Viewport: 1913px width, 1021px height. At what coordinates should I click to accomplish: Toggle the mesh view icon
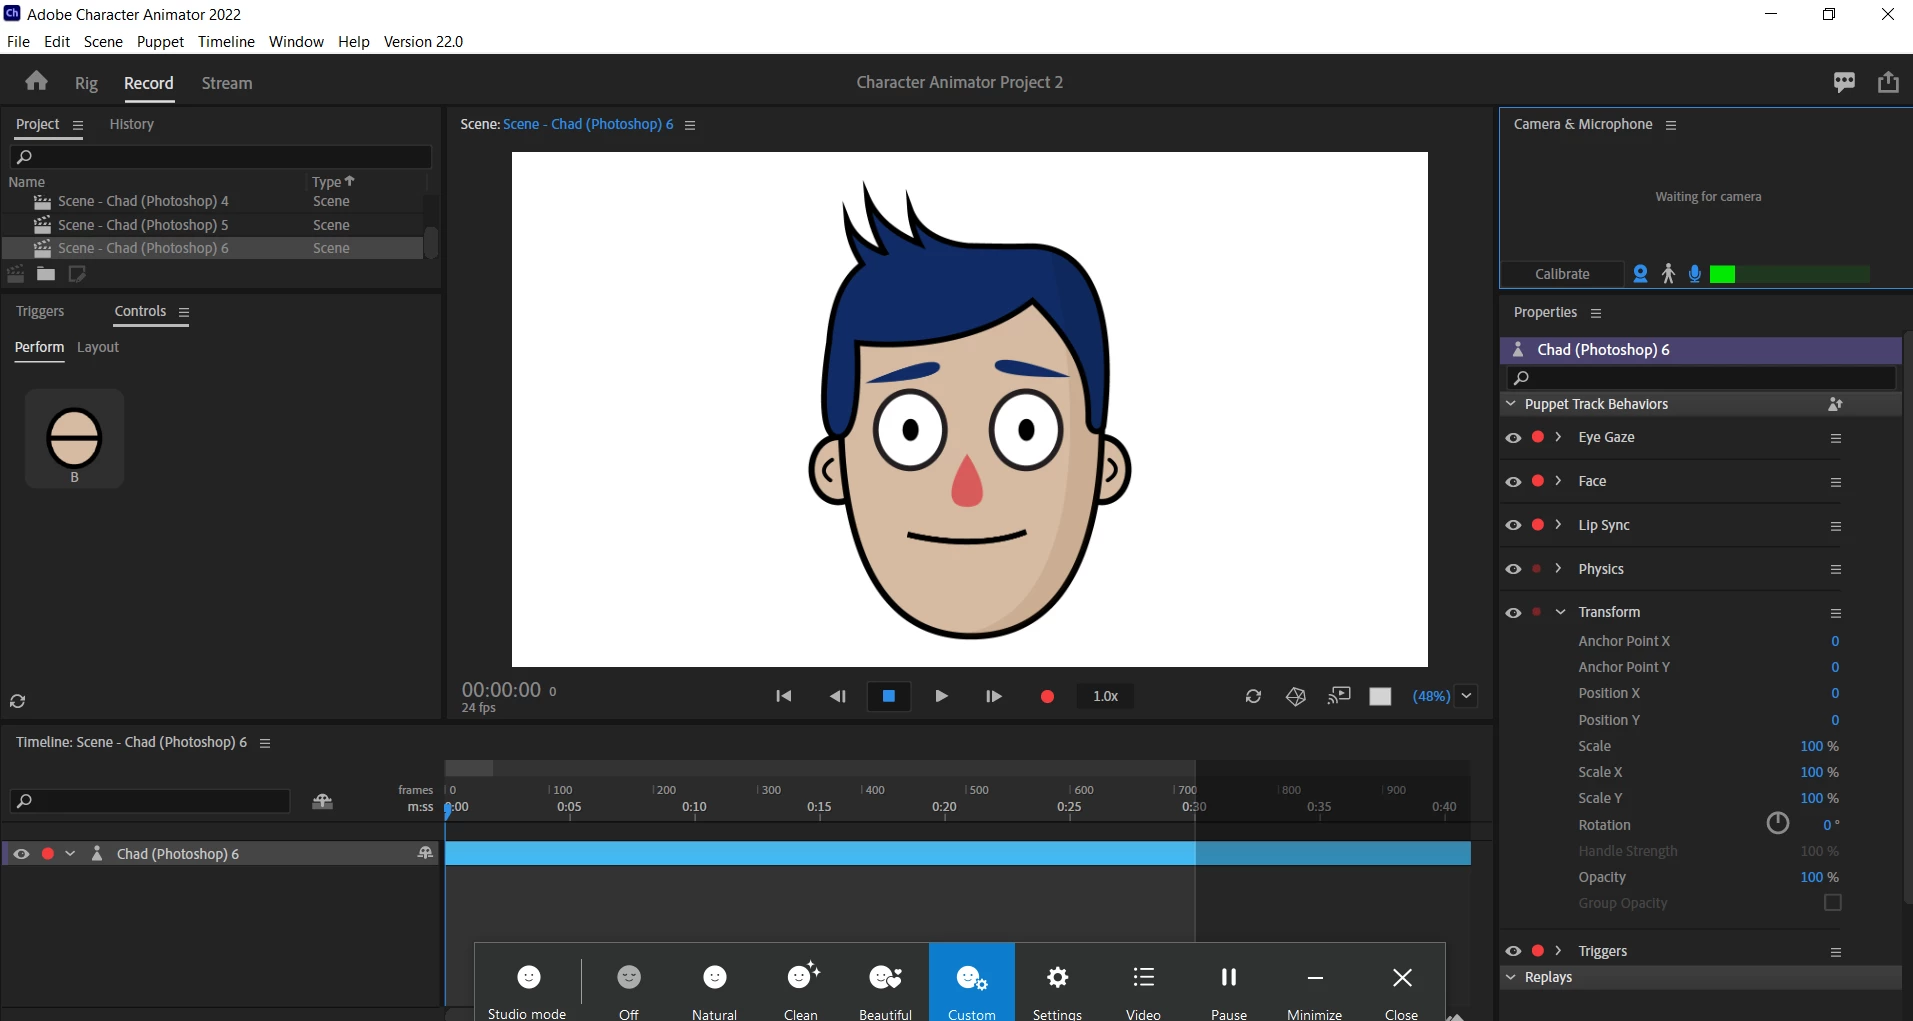(1296, 696)
